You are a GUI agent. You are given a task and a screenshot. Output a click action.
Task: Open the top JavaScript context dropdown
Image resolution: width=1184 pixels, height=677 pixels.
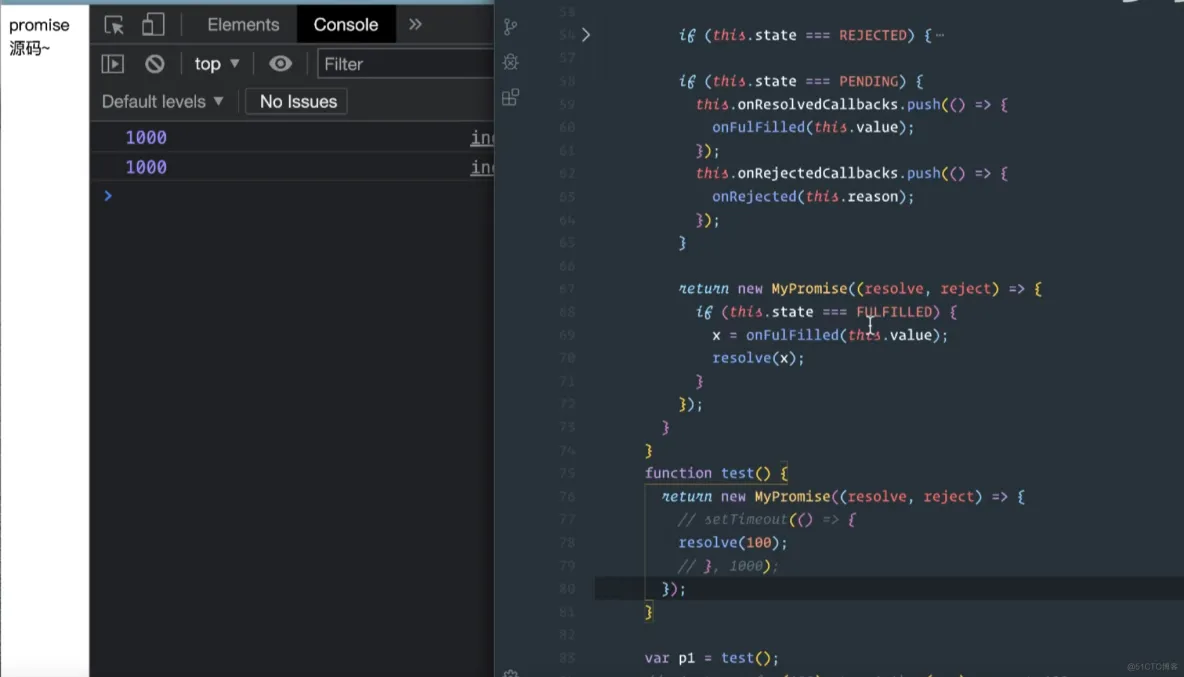tap(217, 64)
